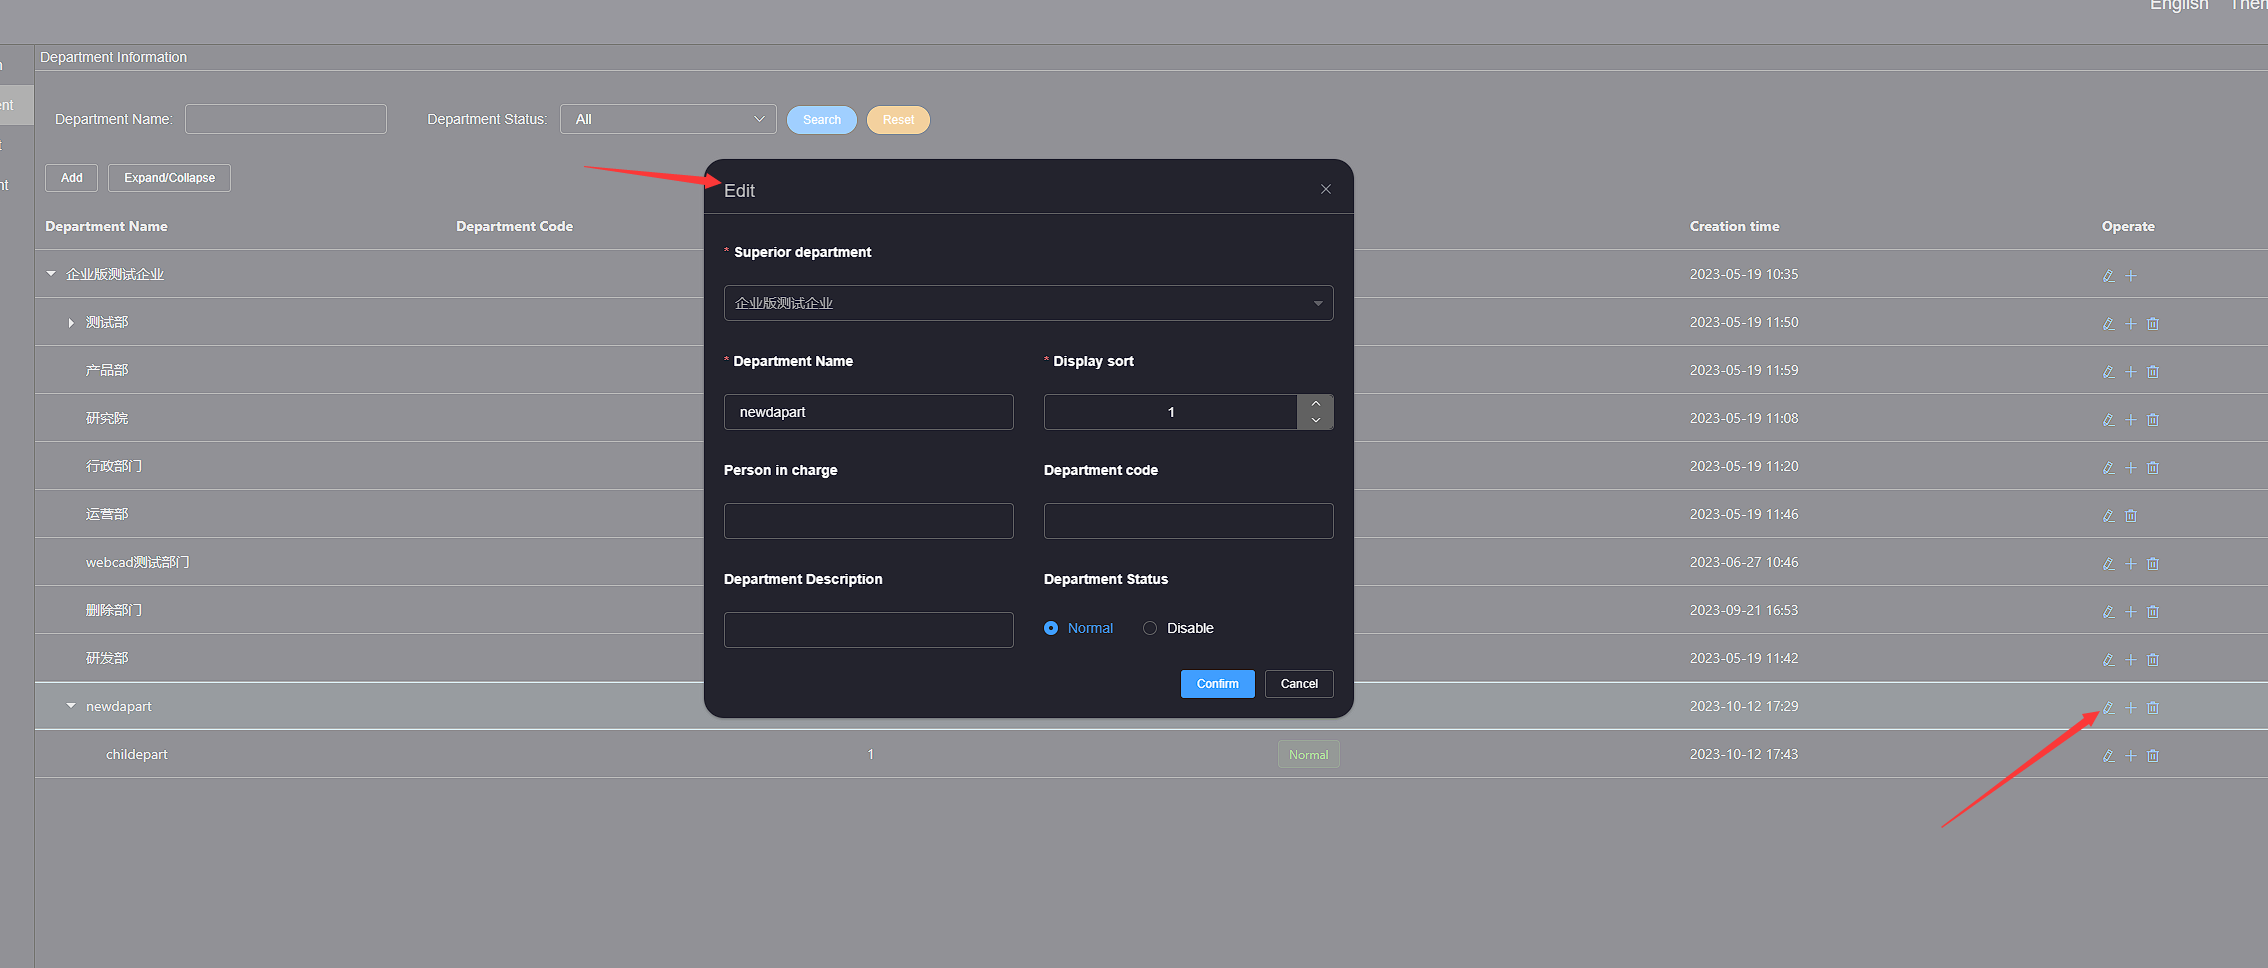Click the pencil edit icon for newdapart

tap(2108, 708)
